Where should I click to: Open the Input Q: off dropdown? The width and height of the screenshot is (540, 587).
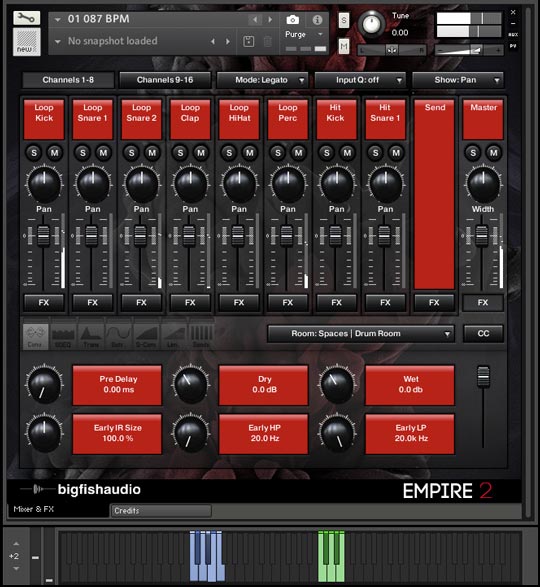tap(360, 80)
